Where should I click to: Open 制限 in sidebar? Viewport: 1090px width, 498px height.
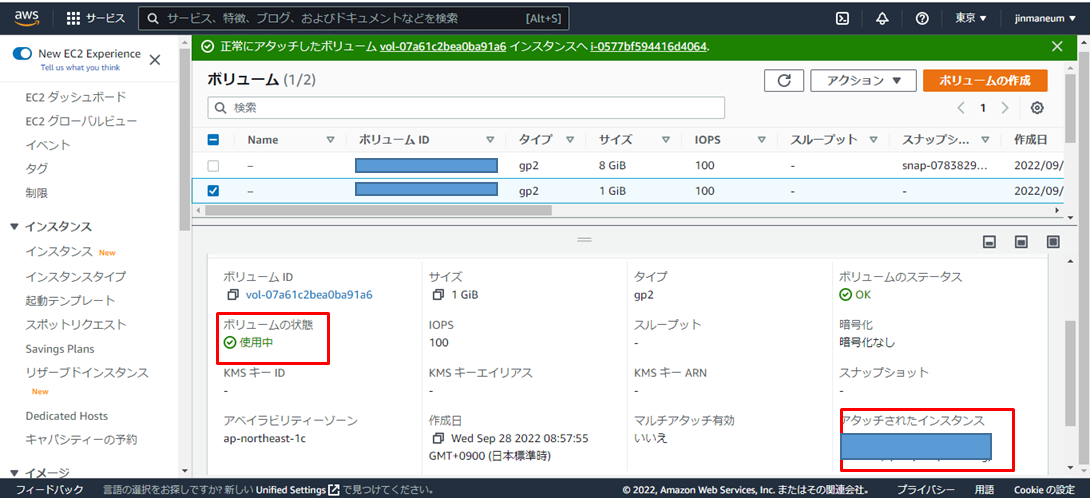(x=37, y=193)
